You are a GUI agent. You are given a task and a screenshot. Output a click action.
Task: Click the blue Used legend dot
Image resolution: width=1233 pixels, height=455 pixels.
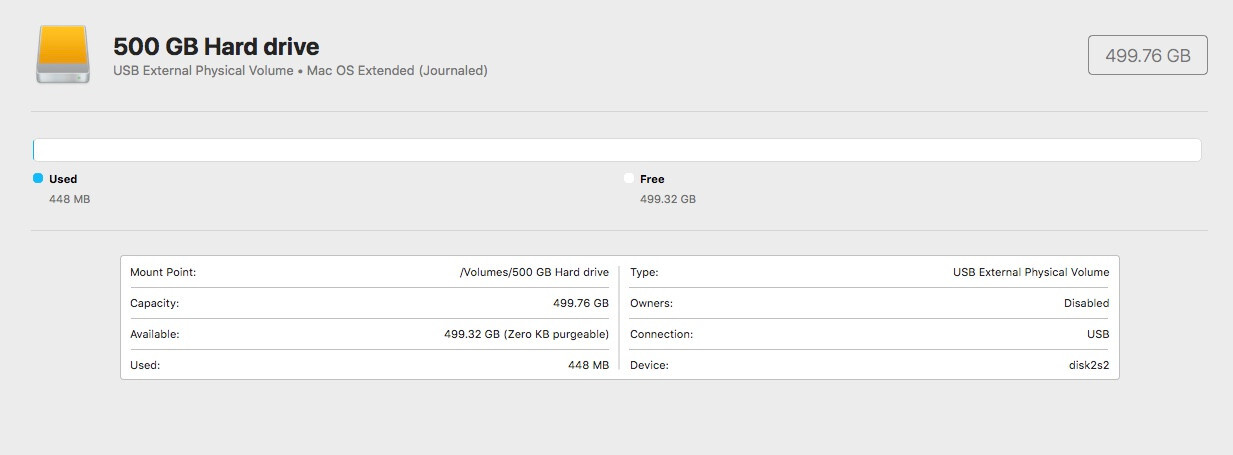(x=38, y=178)
